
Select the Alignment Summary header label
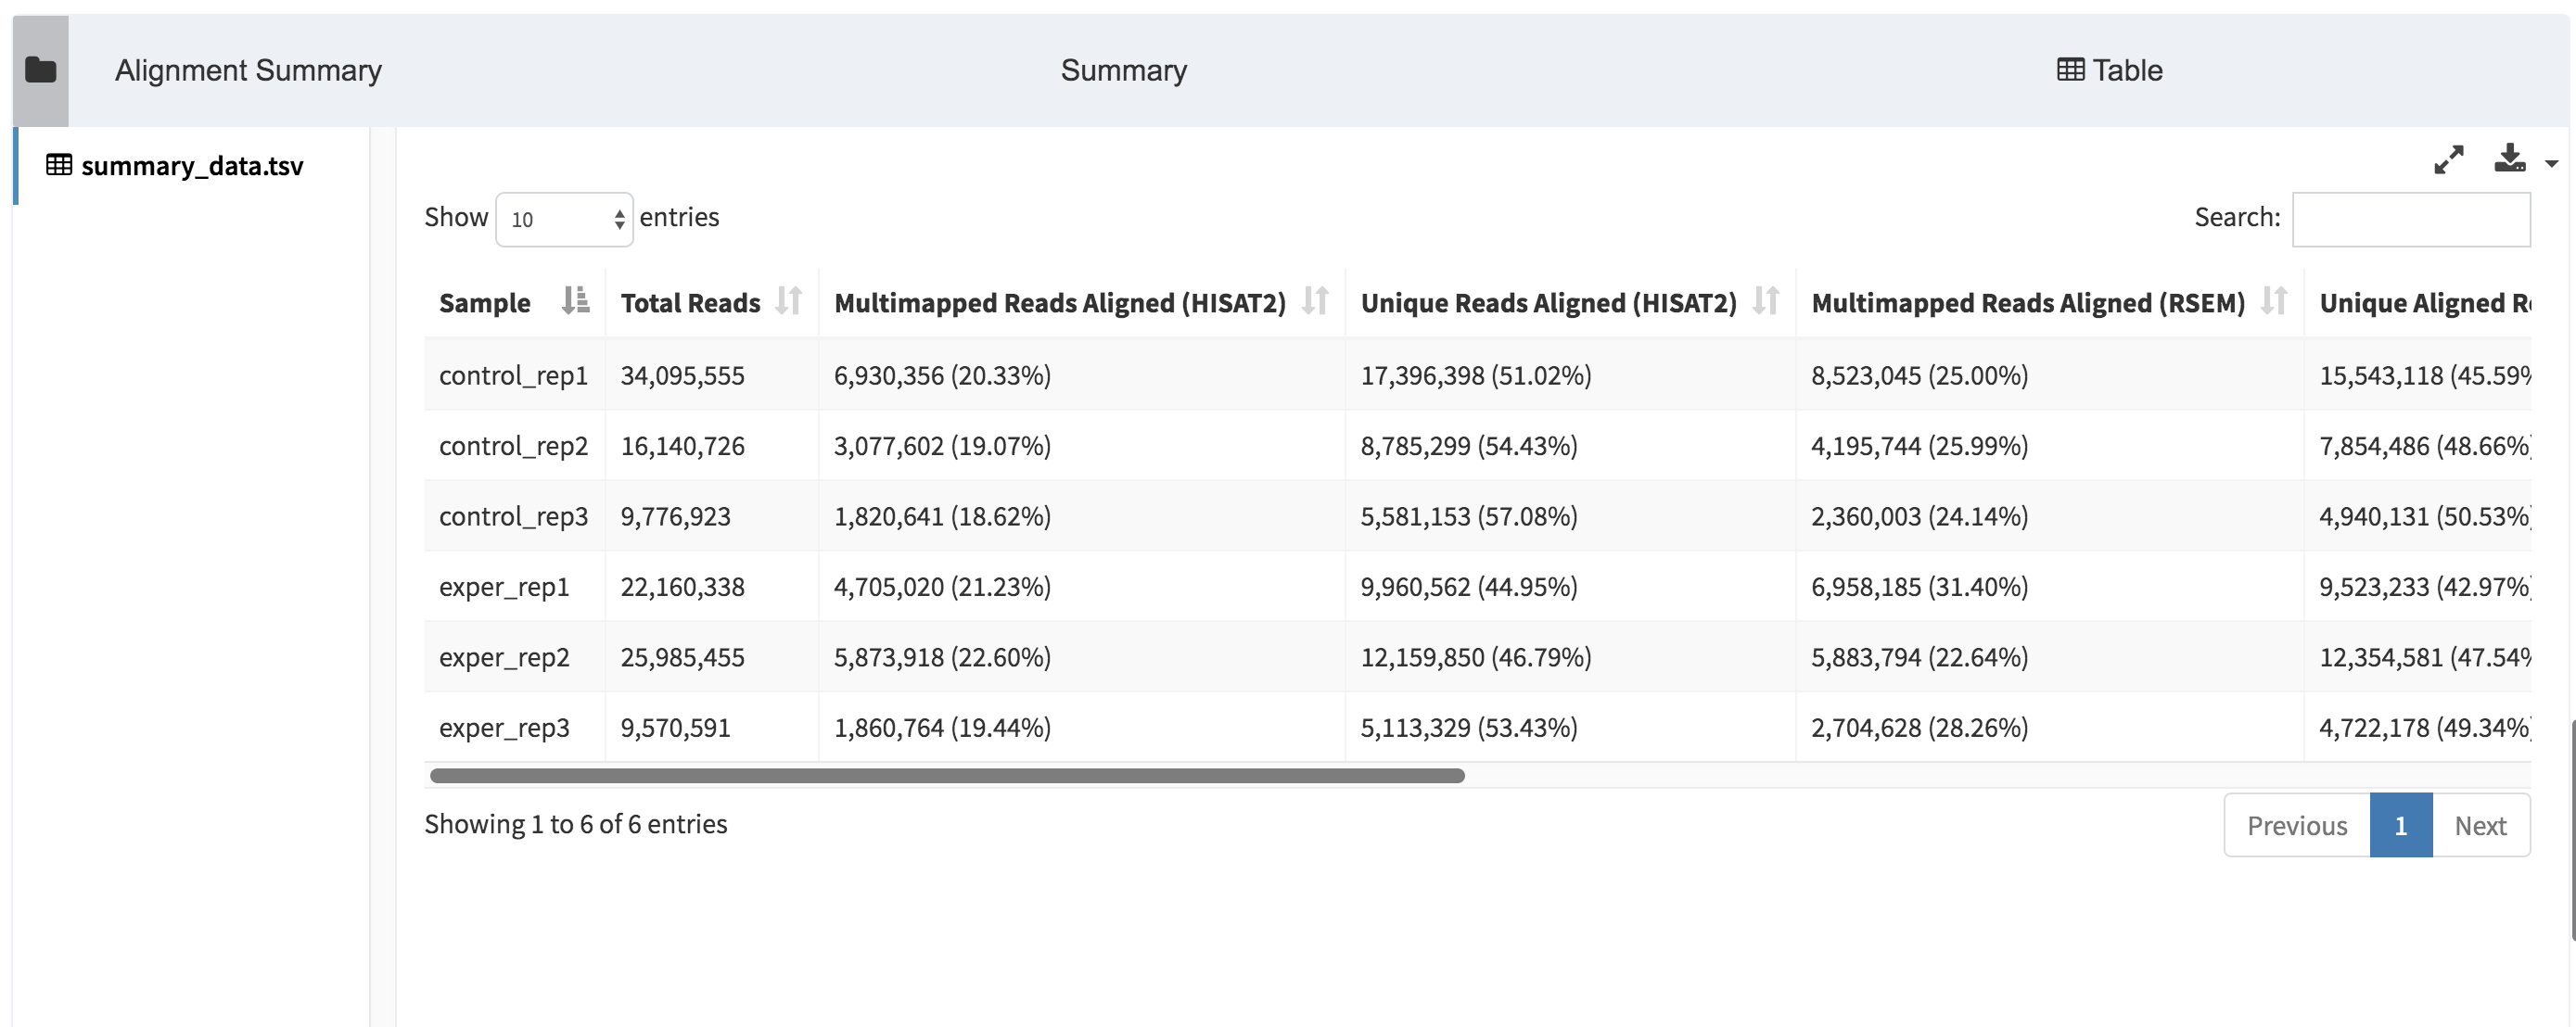point(248,70)
